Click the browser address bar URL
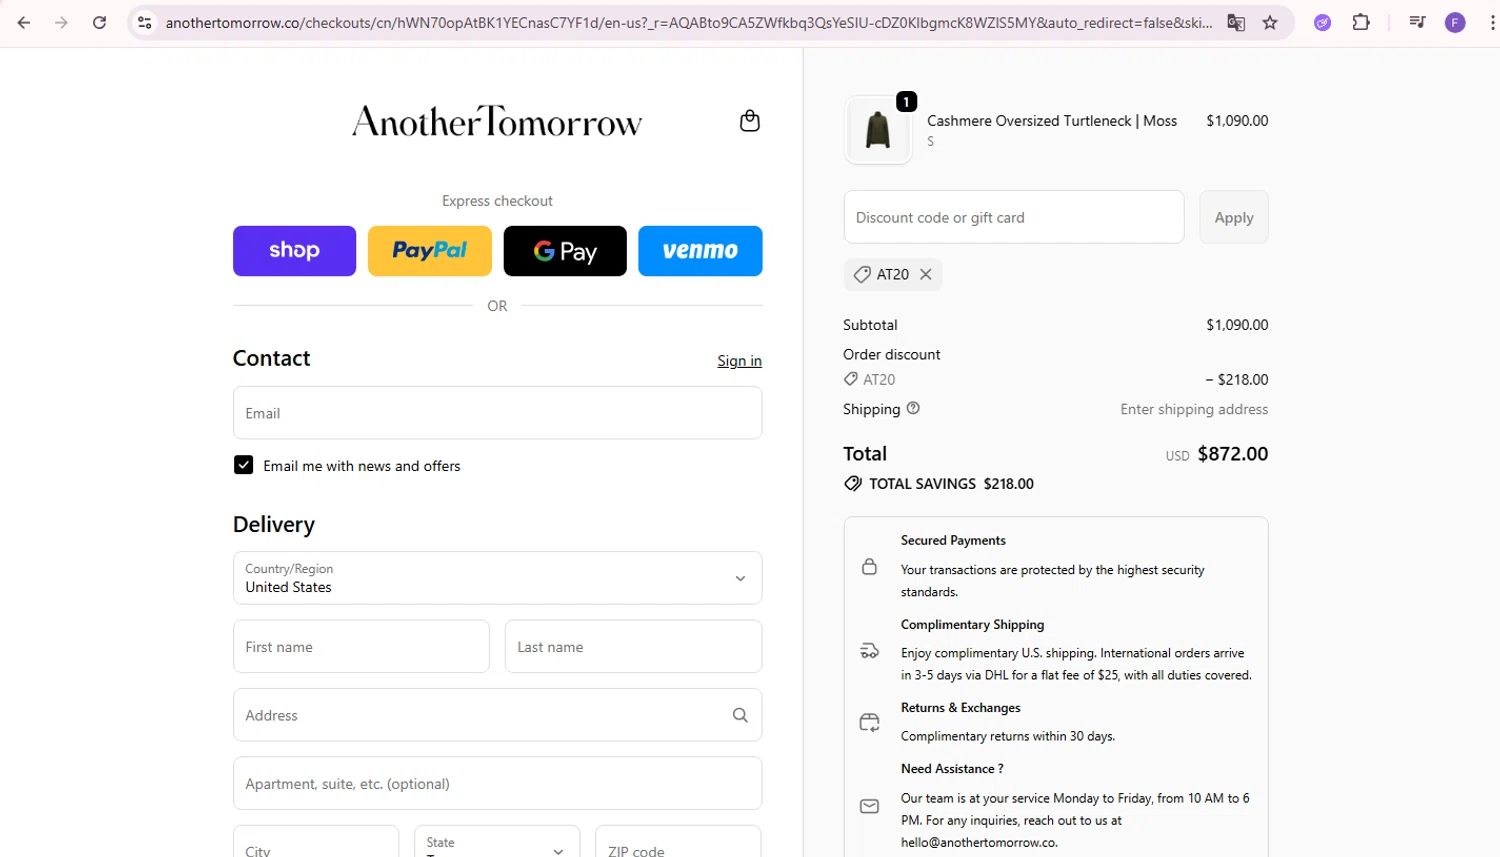 point(688,22)
